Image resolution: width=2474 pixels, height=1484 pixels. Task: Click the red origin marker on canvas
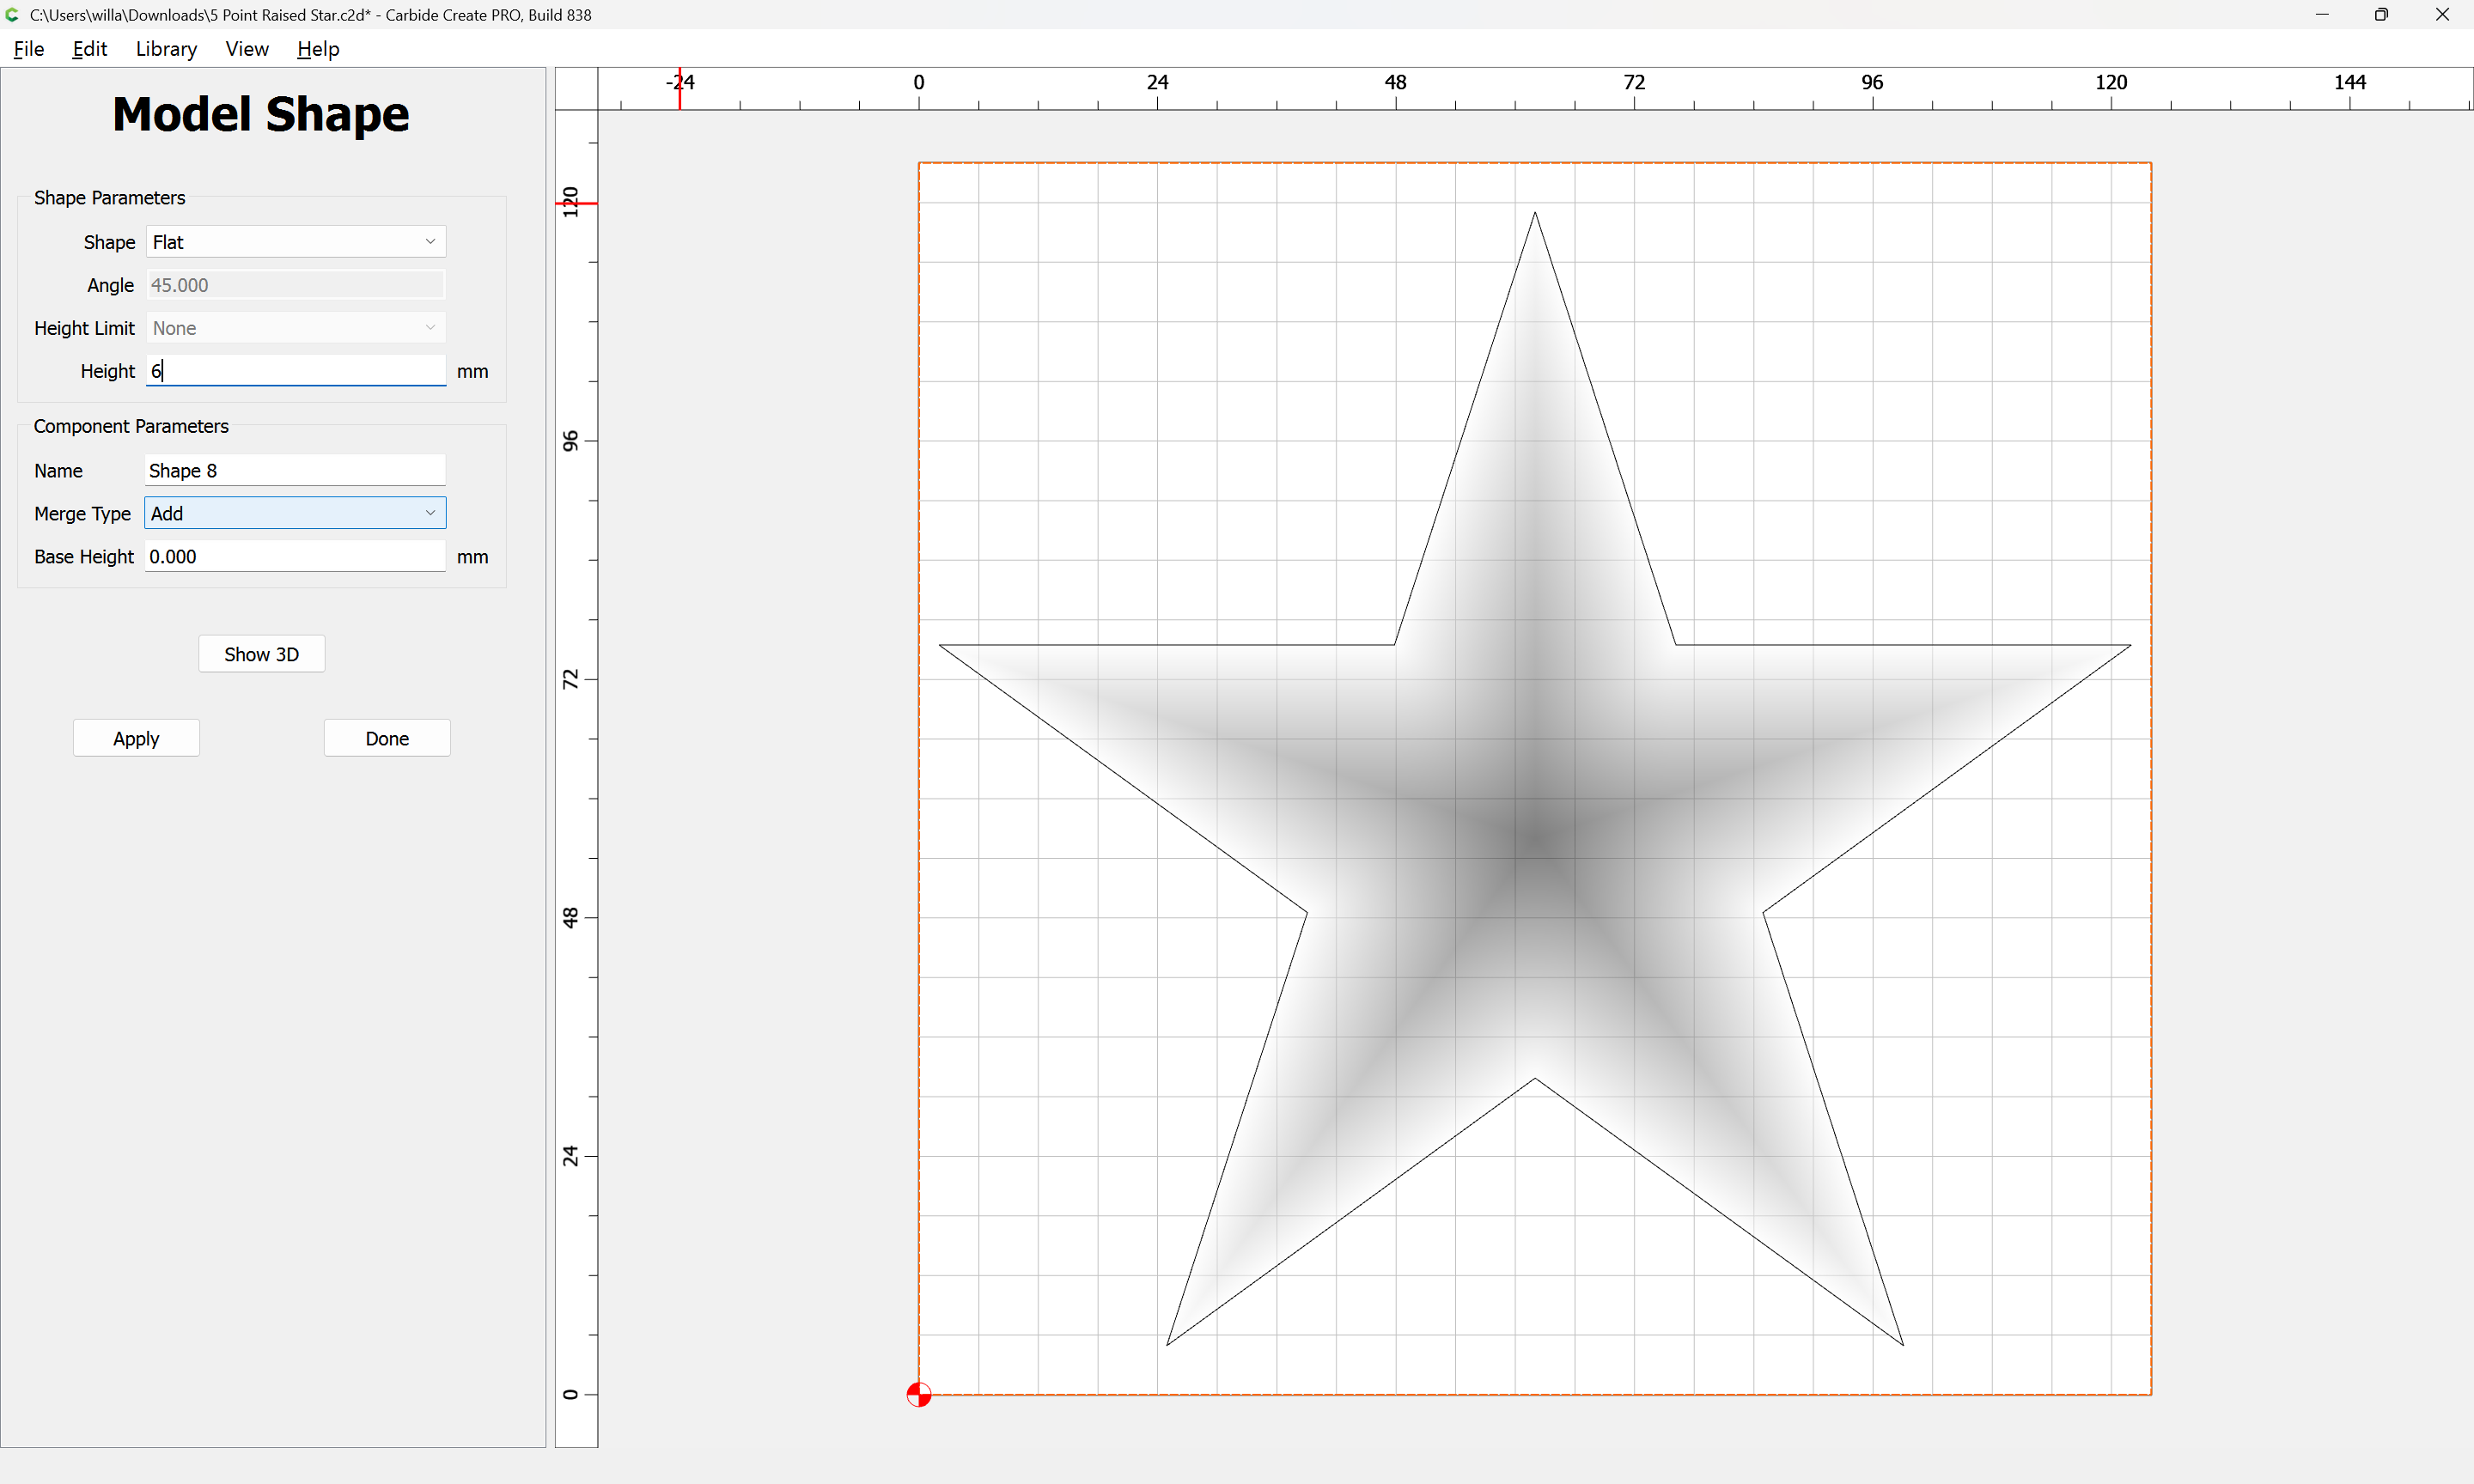[x=918, y=1394]
